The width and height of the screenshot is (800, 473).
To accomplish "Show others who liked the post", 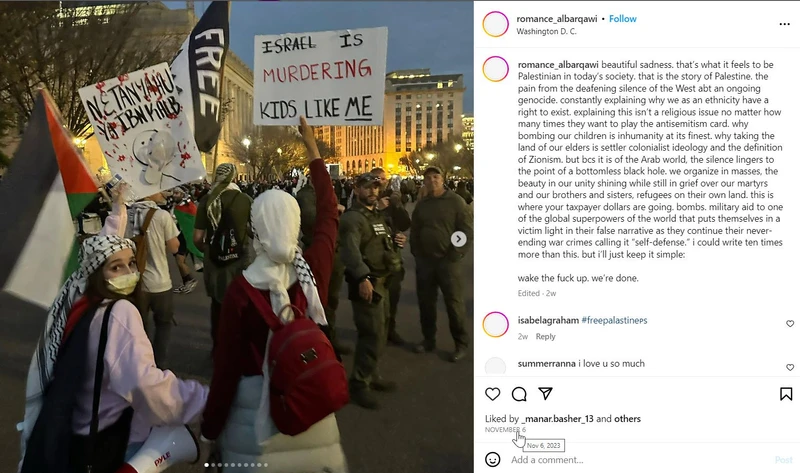I will (627, 419).
